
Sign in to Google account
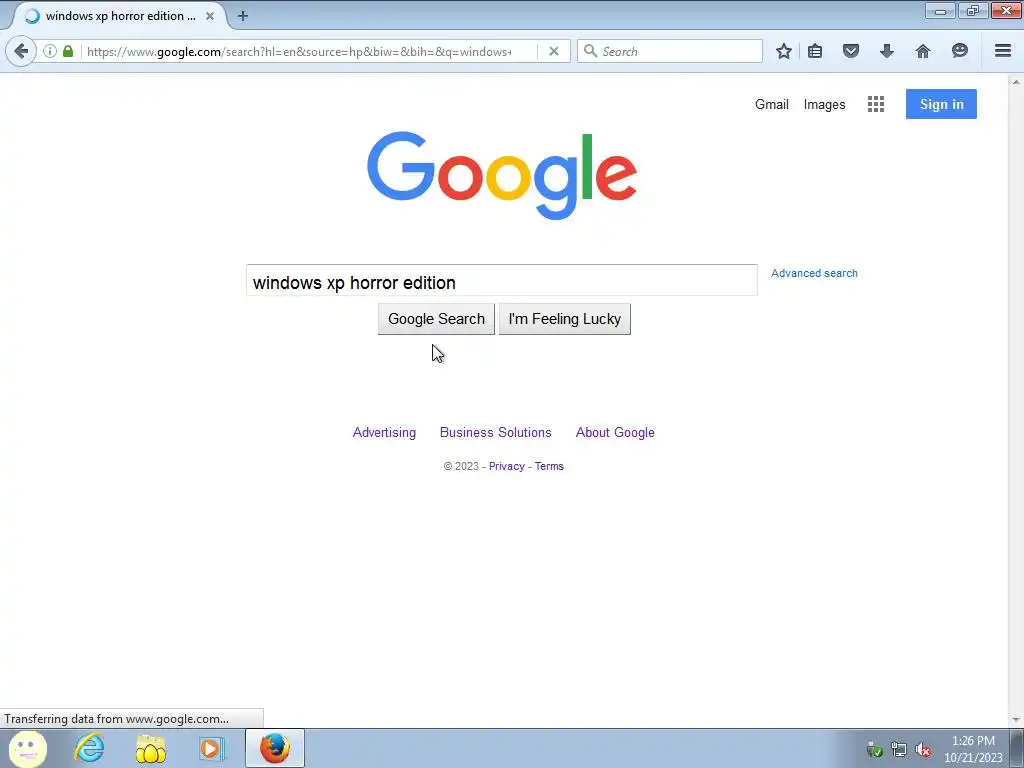point(941,104)
